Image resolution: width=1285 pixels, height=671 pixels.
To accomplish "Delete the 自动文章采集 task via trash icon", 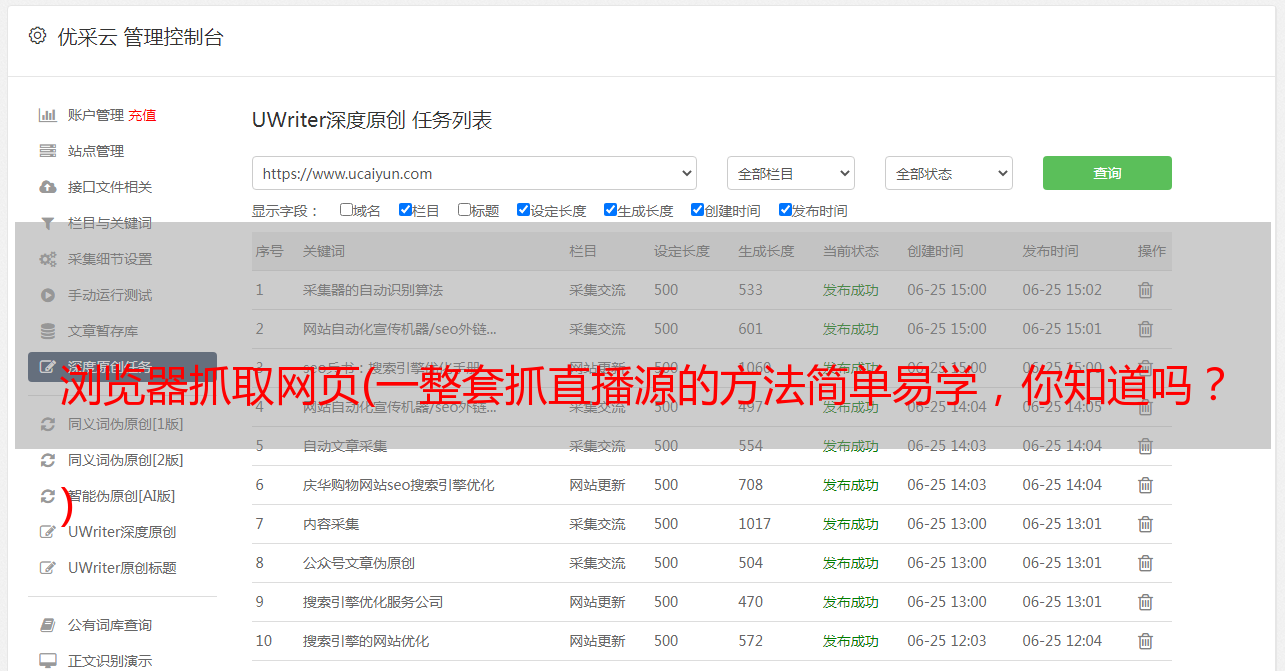I will 1145,446.
